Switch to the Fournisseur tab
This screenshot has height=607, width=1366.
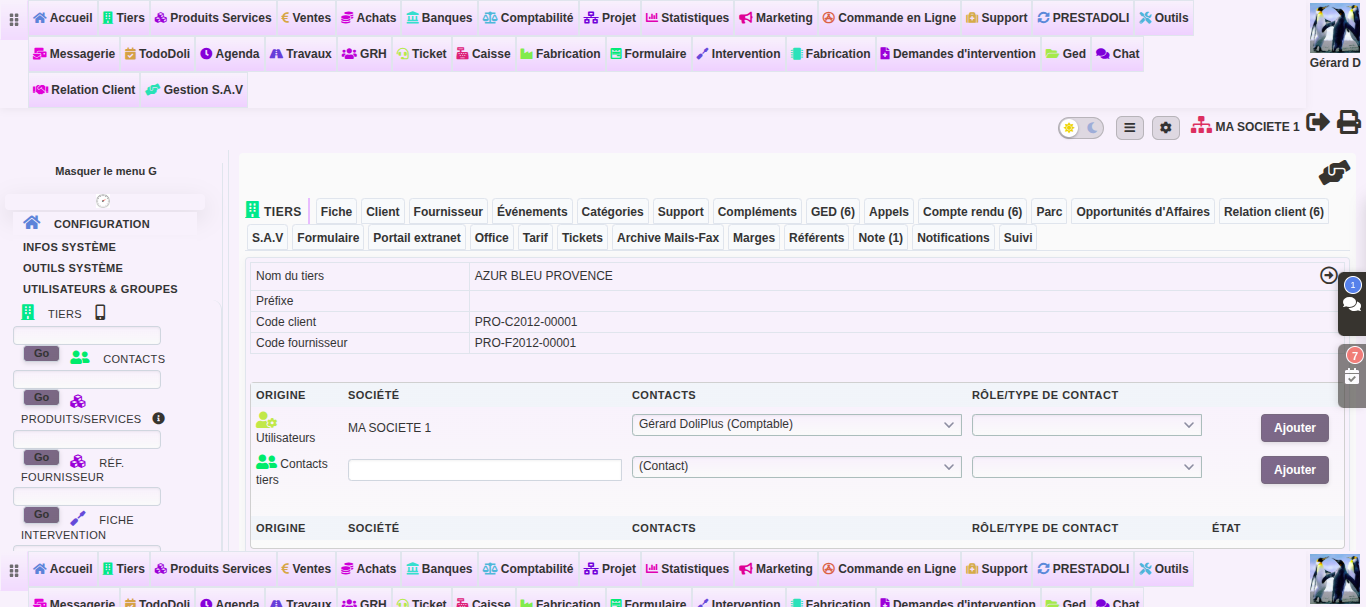pos(448,211)
